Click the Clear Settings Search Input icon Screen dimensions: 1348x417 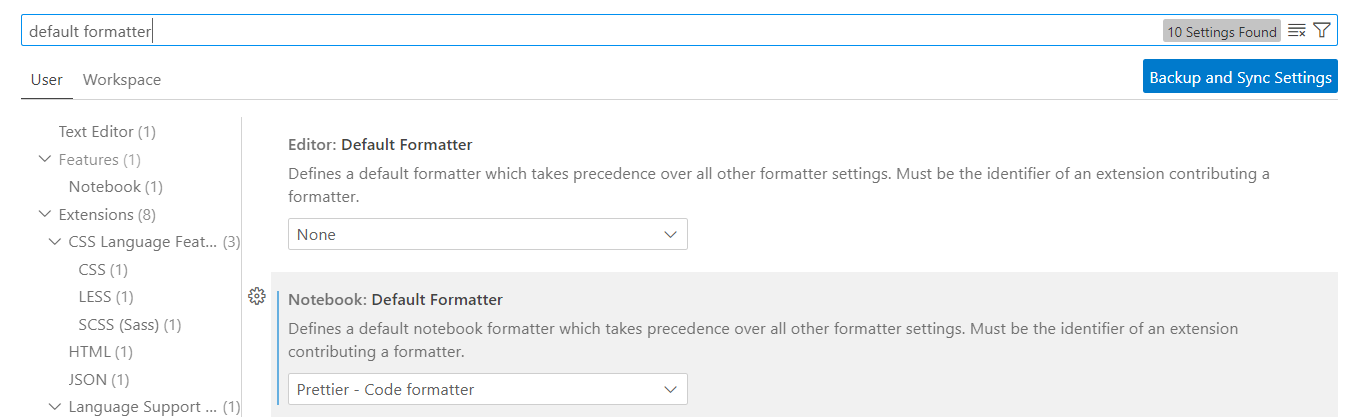click(x=1297, y=31)
